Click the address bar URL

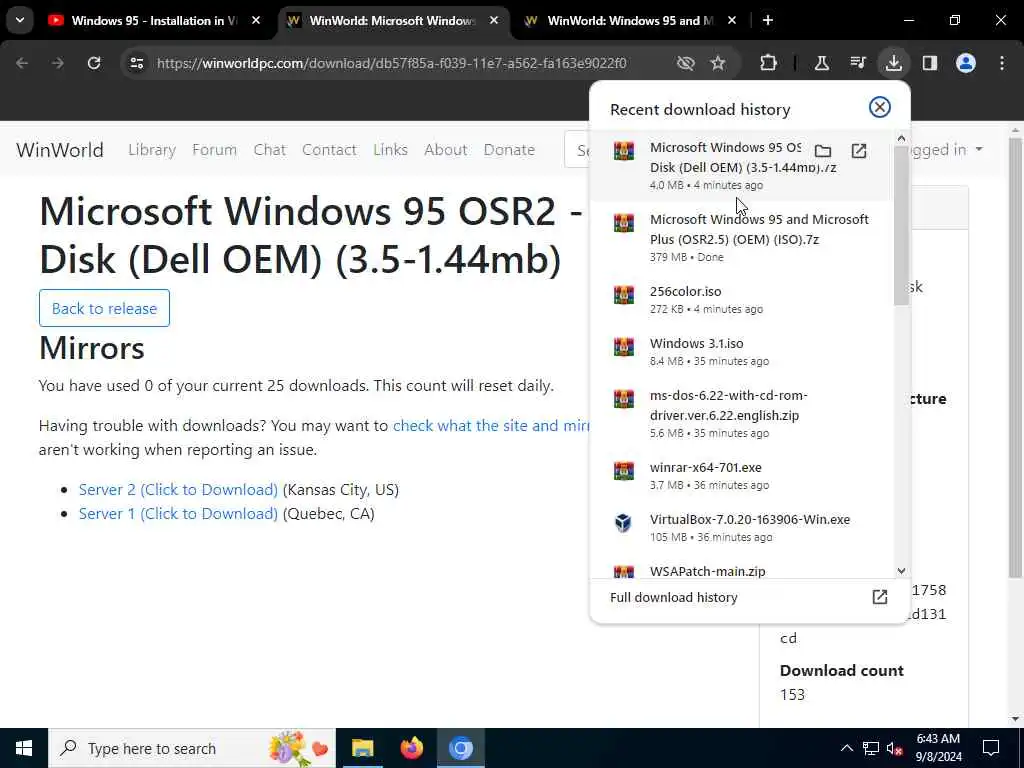[391, 63]
